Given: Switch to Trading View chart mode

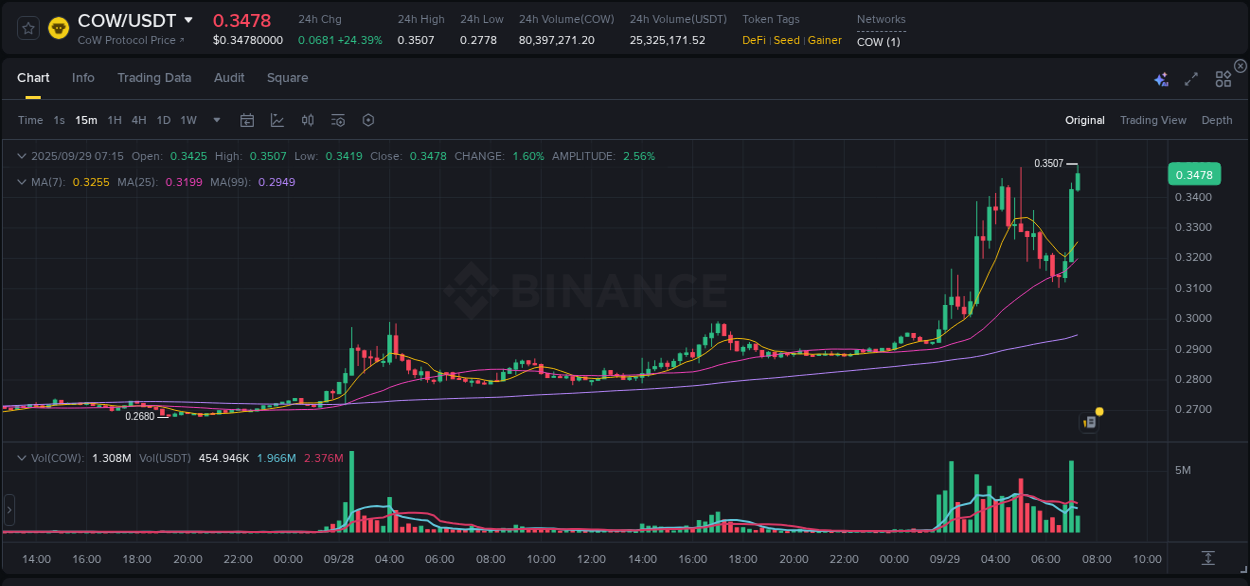Looking at the screenshot, I should (x=1153, y=120).
